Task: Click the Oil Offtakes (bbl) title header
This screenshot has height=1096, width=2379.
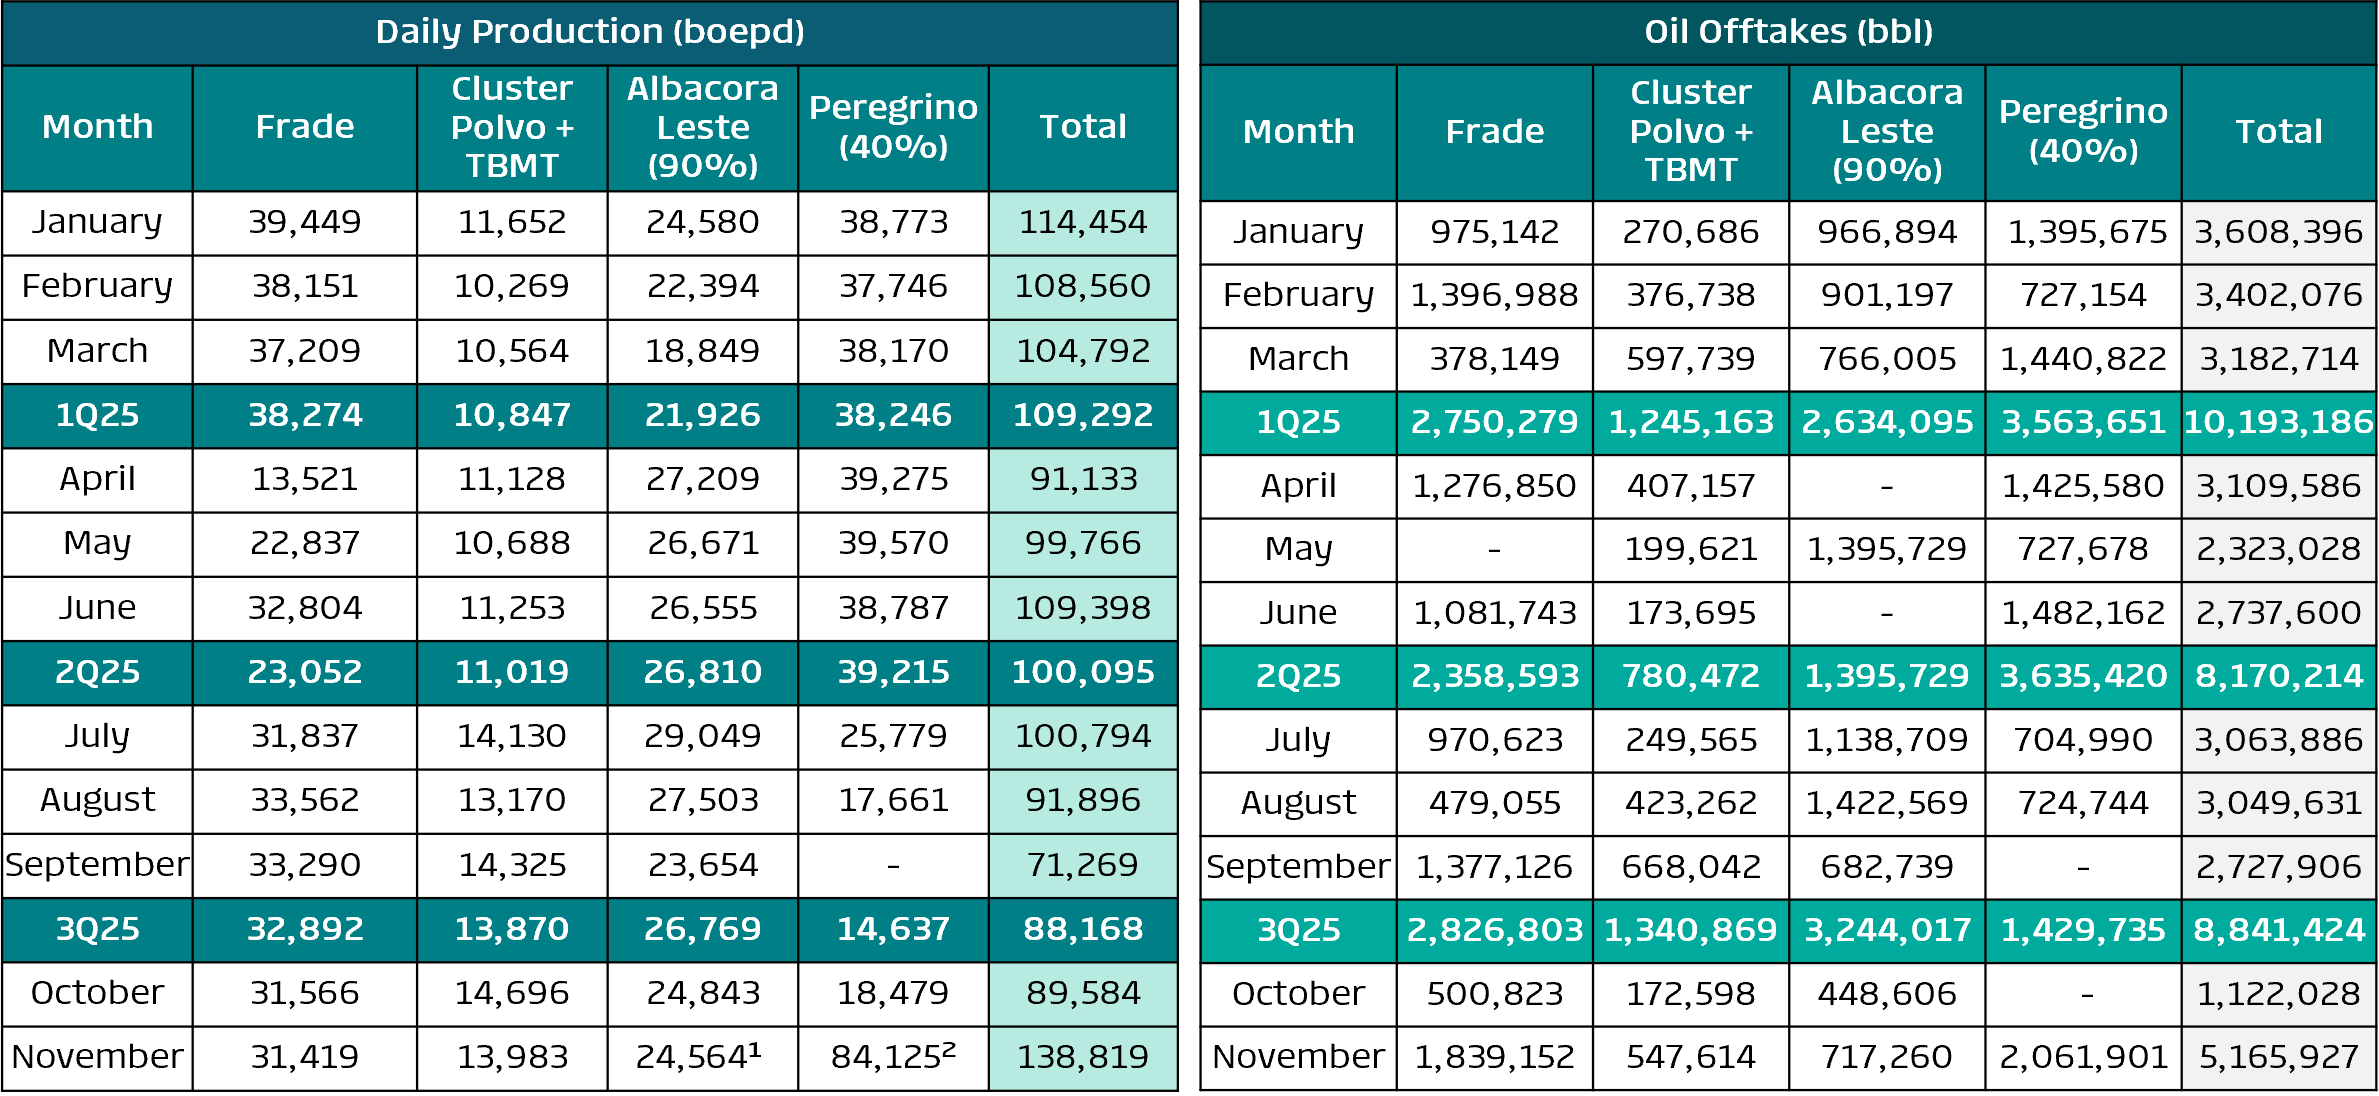Action: tap(1788, 32)
